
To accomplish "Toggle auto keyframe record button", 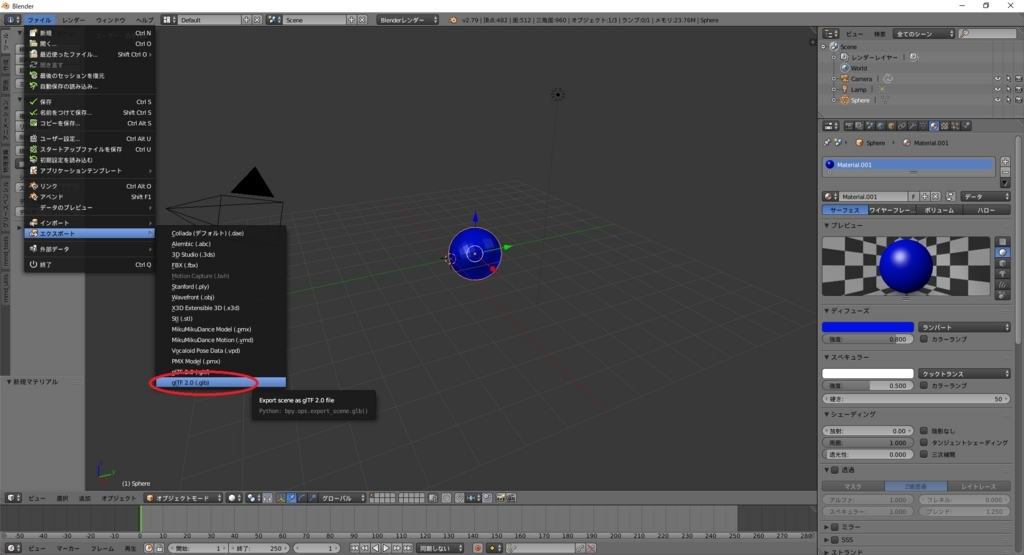I will click(477, 548).
